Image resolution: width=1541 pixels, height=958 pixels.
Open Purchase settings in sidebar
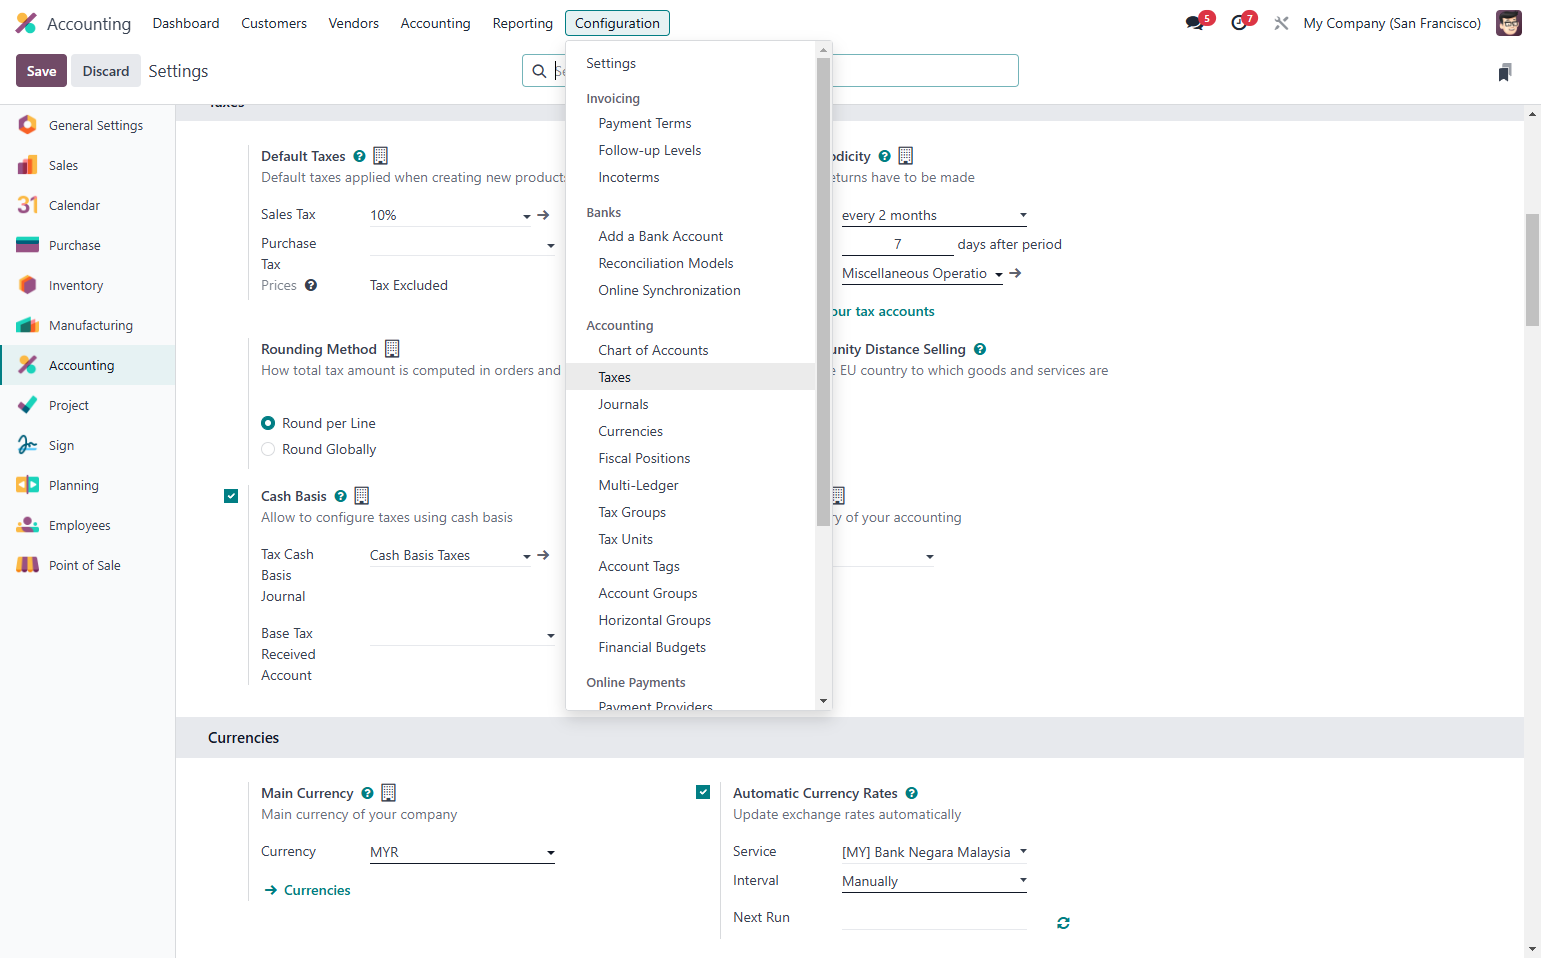(88, 245)
